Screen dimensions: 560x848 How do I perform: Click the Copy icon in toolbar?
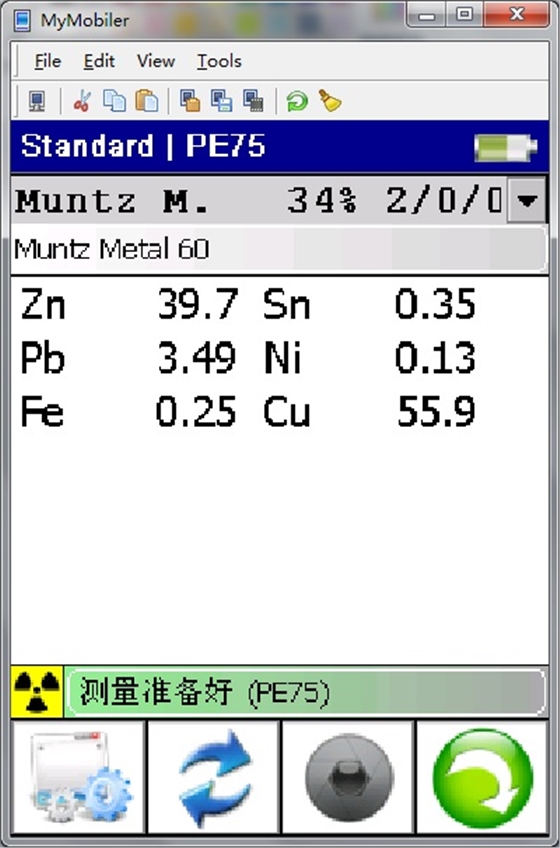coord(114,101)
